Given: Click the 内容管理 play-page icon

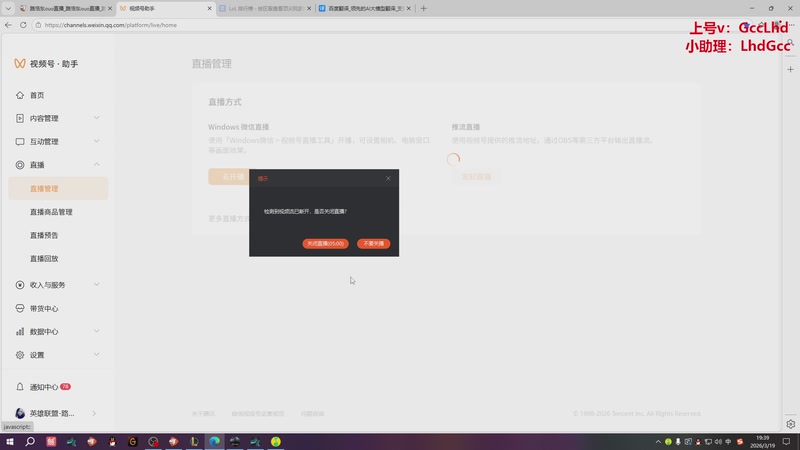Looking at the screenshot, I should [x=20, y=118].
